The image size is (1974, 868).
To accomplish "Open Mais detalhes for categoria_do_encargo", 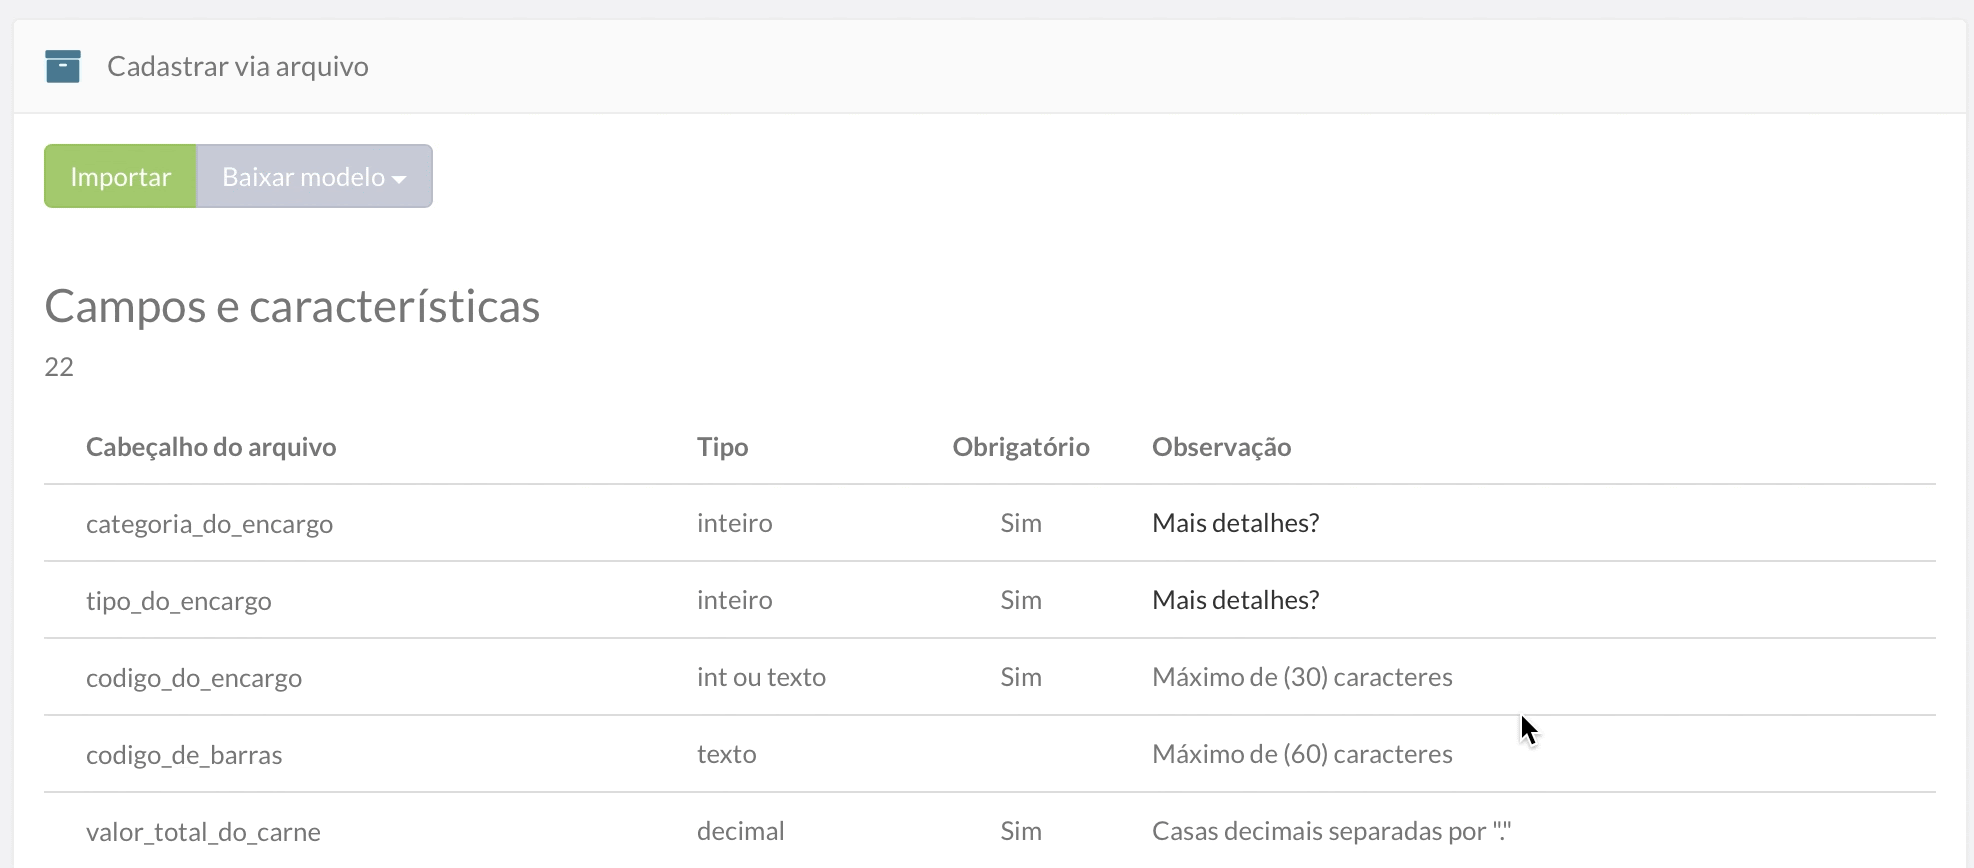I will (1235, 523).
